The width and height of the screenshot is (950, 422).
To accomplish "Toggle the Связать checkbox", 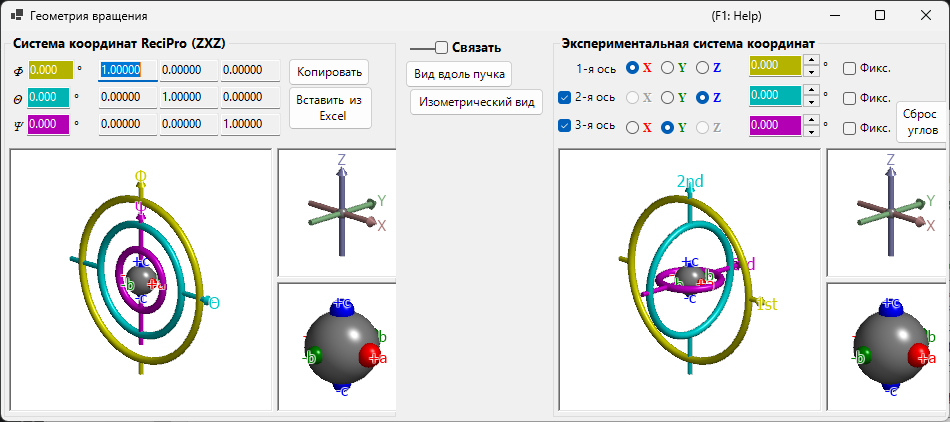I will pos(441,47).
